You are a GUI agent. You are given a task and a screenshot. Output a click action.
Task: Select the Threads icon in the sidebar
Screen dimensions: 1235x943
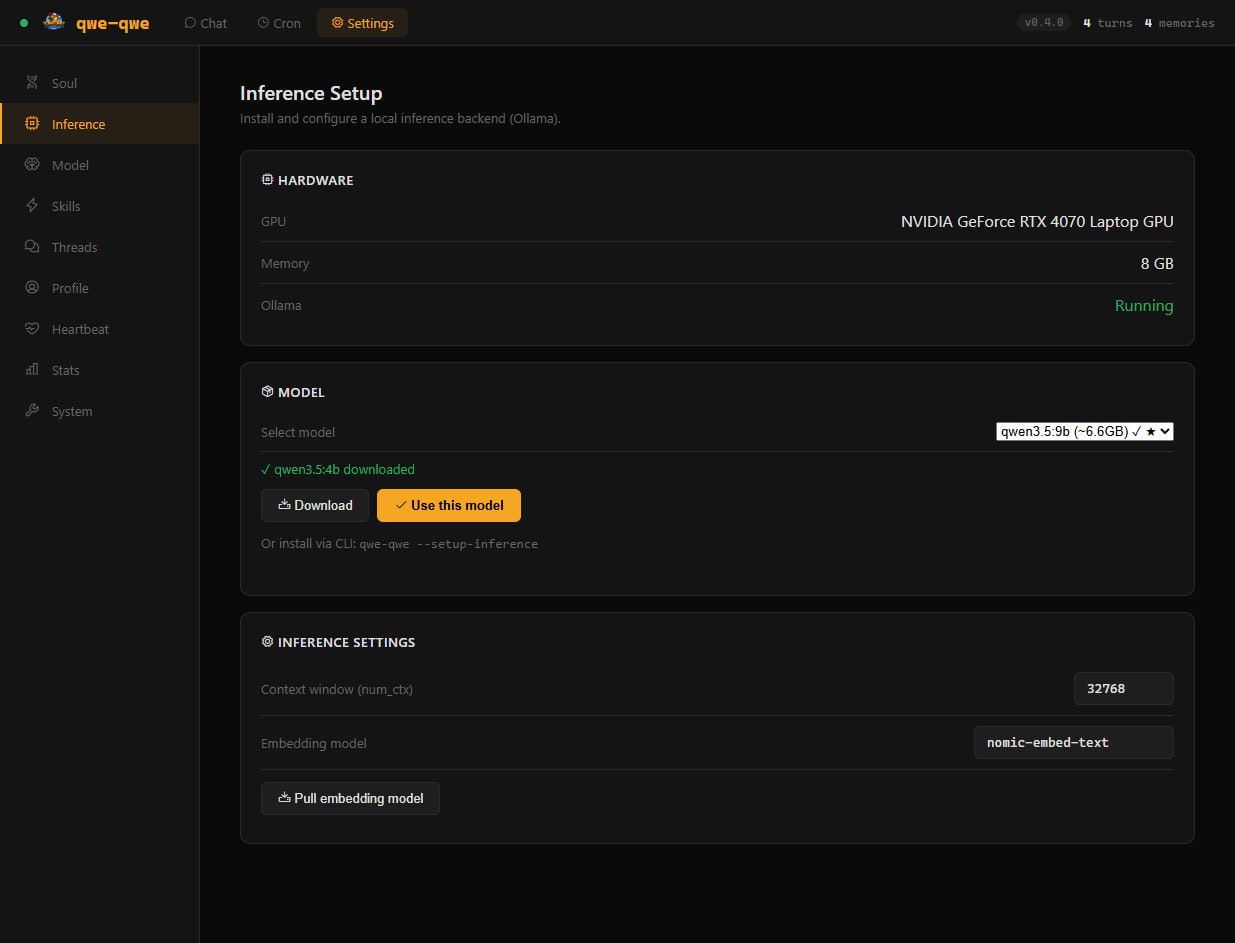pyautogui.click(x=33, y=247)
